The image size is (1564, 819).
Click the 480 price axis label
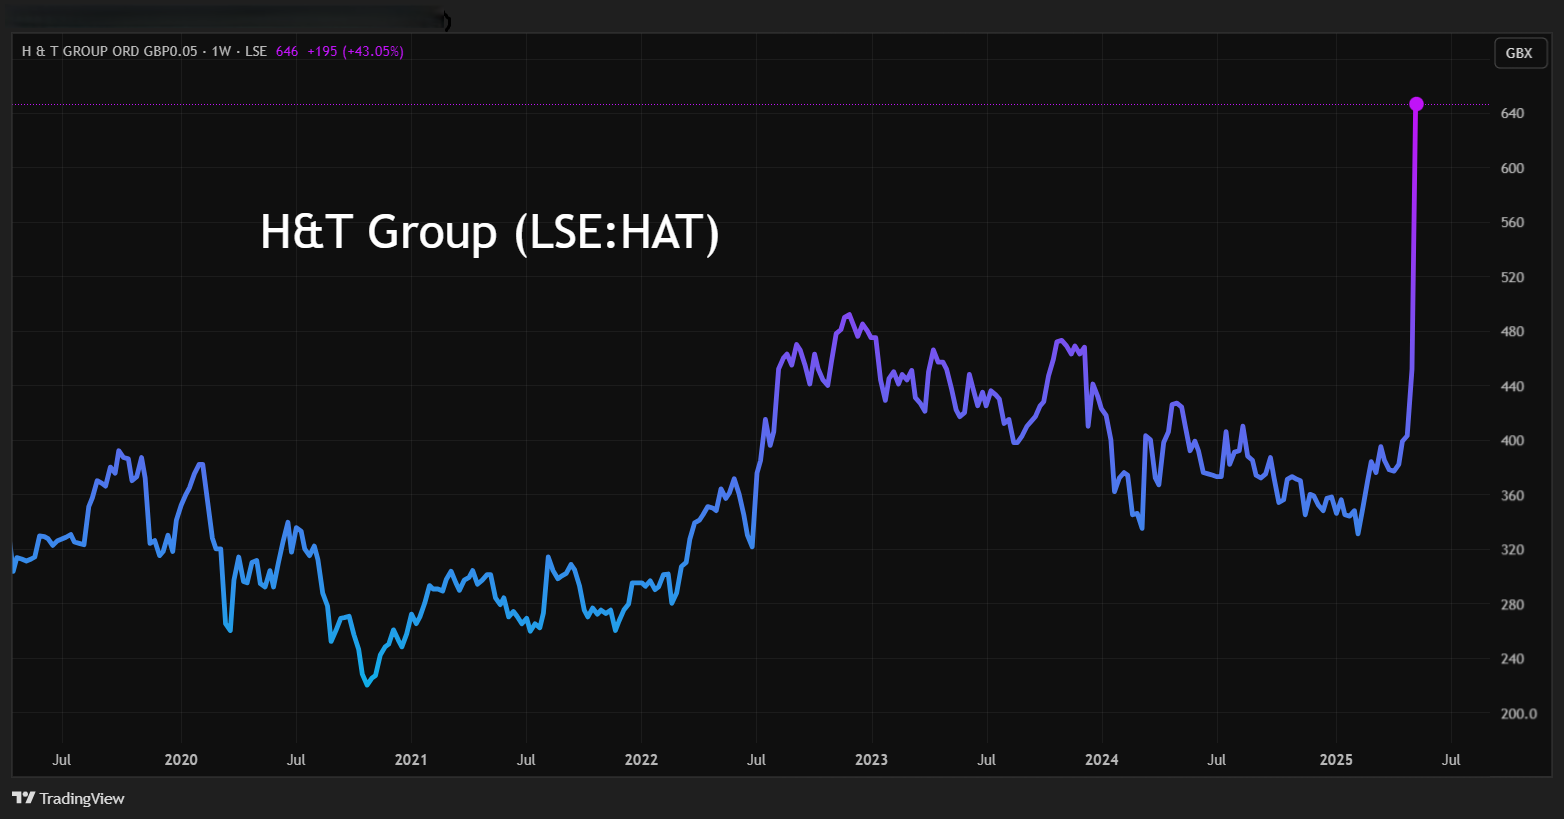[1512, 331]
